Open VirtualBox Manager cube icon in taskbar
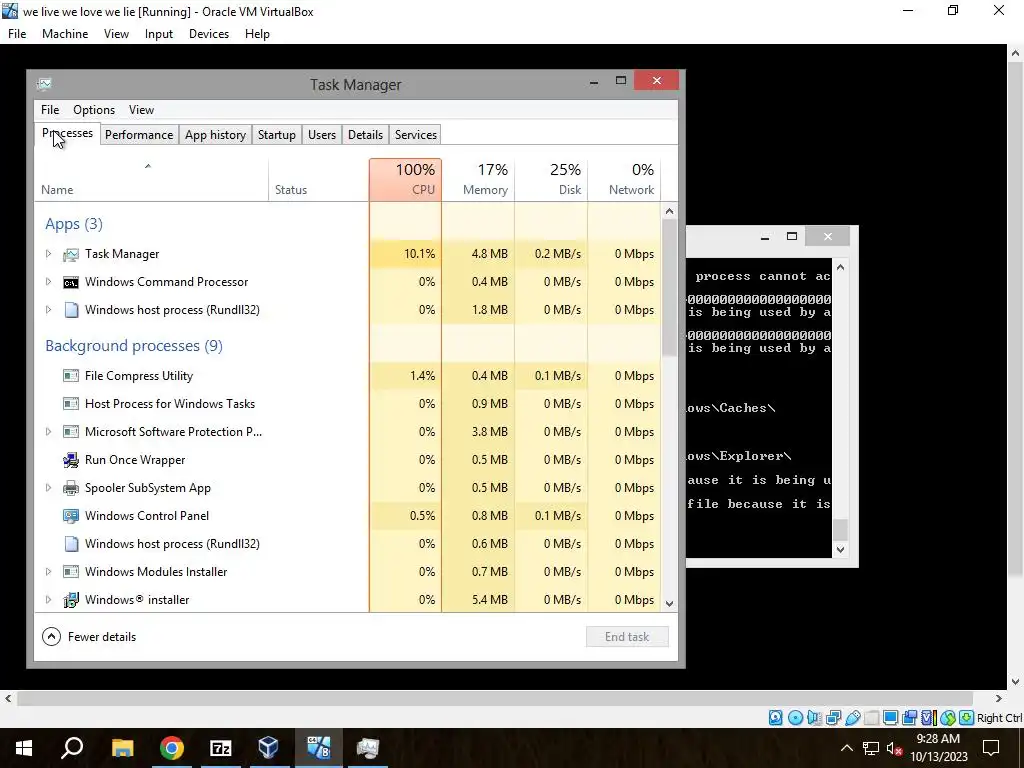This screenshot has height=768, width=1024. click(268, 748)
